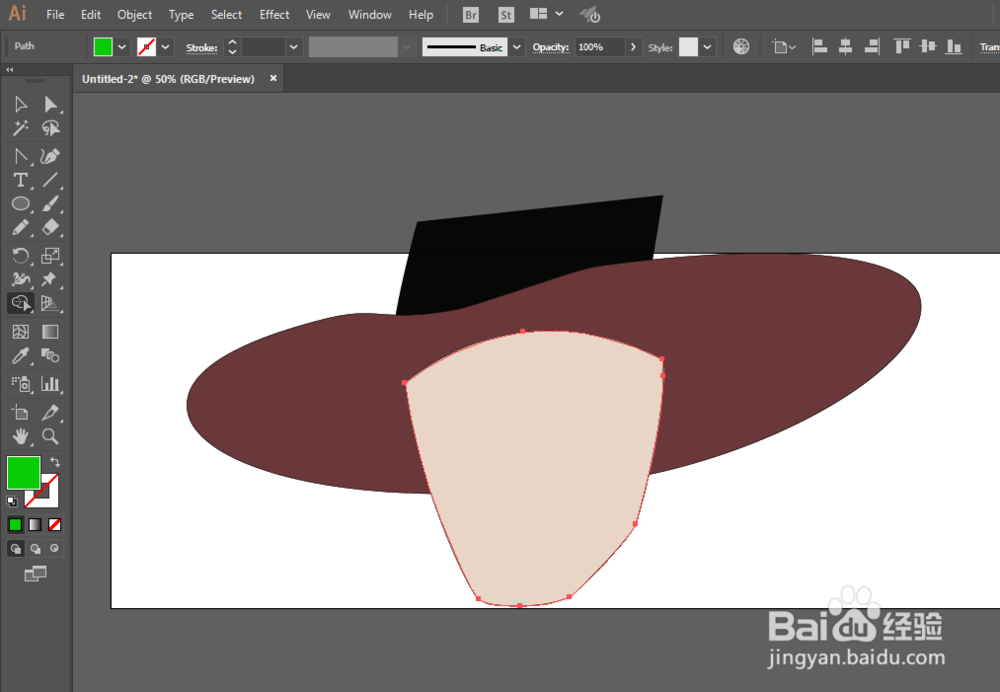Expand the Opacity arrow
This screenshot has height=692, width=1000.
tap(633, 47)
